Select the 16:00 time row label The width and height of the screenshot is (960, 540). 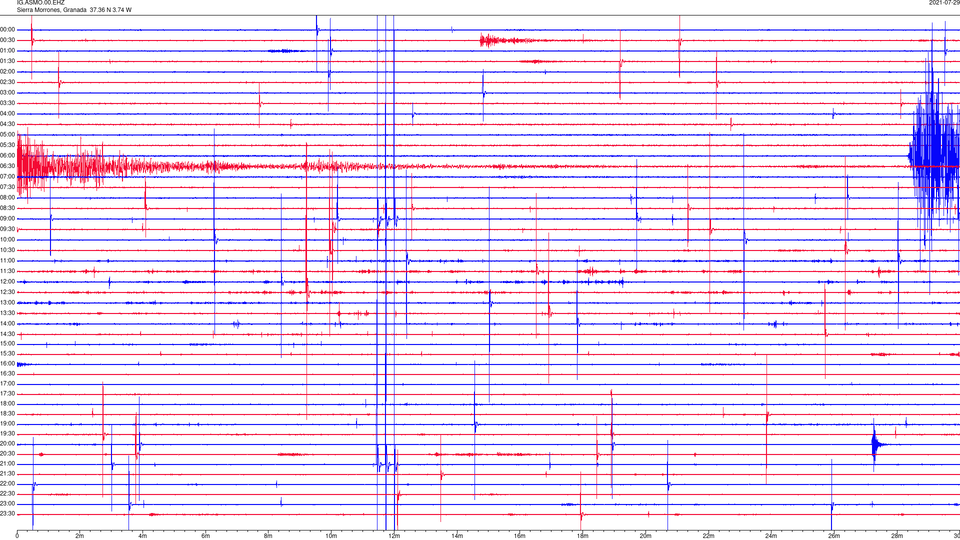click(x=7, y=363)
